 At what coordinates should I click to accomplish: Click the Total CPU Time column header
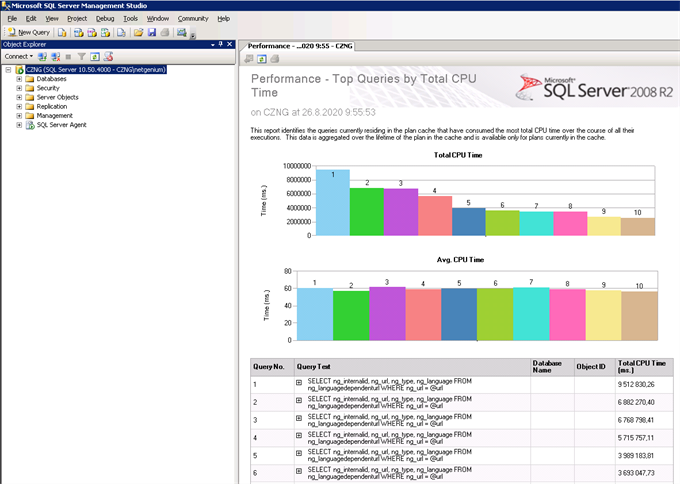click(644, 367)
